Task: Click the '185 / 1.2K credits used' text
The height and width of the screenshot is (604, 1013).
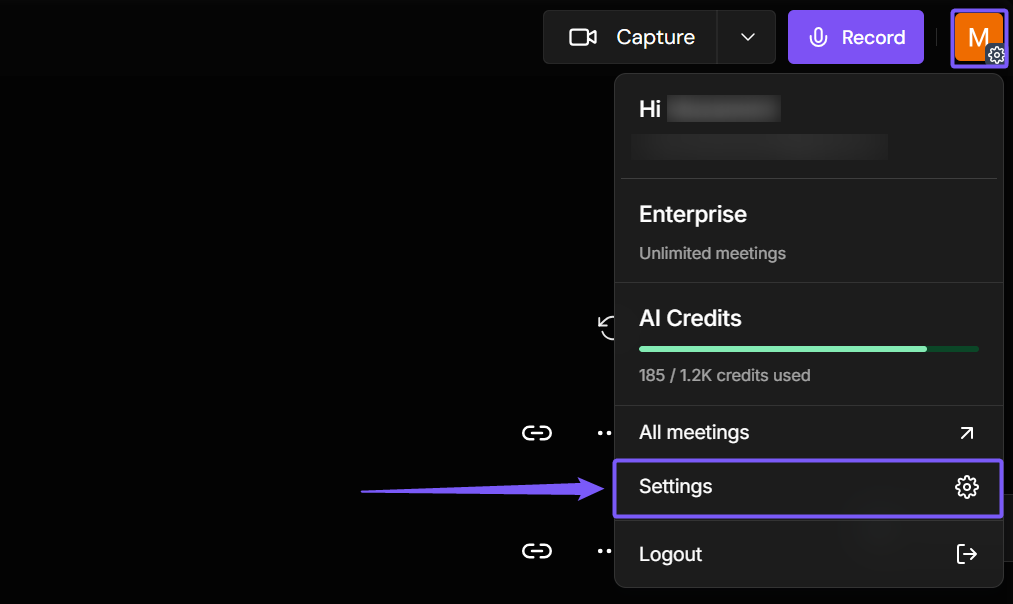Action: pos(724,376)
